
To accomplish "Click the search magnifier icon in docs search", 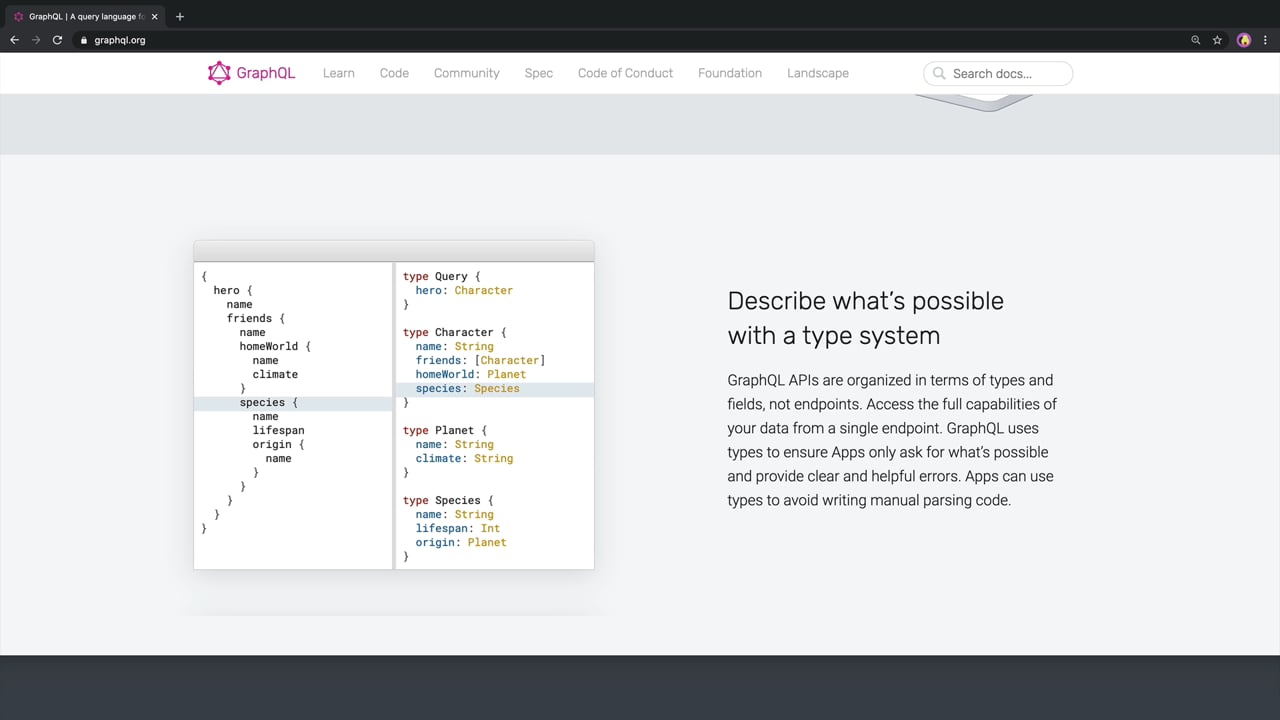I will [x=939, y=73].
